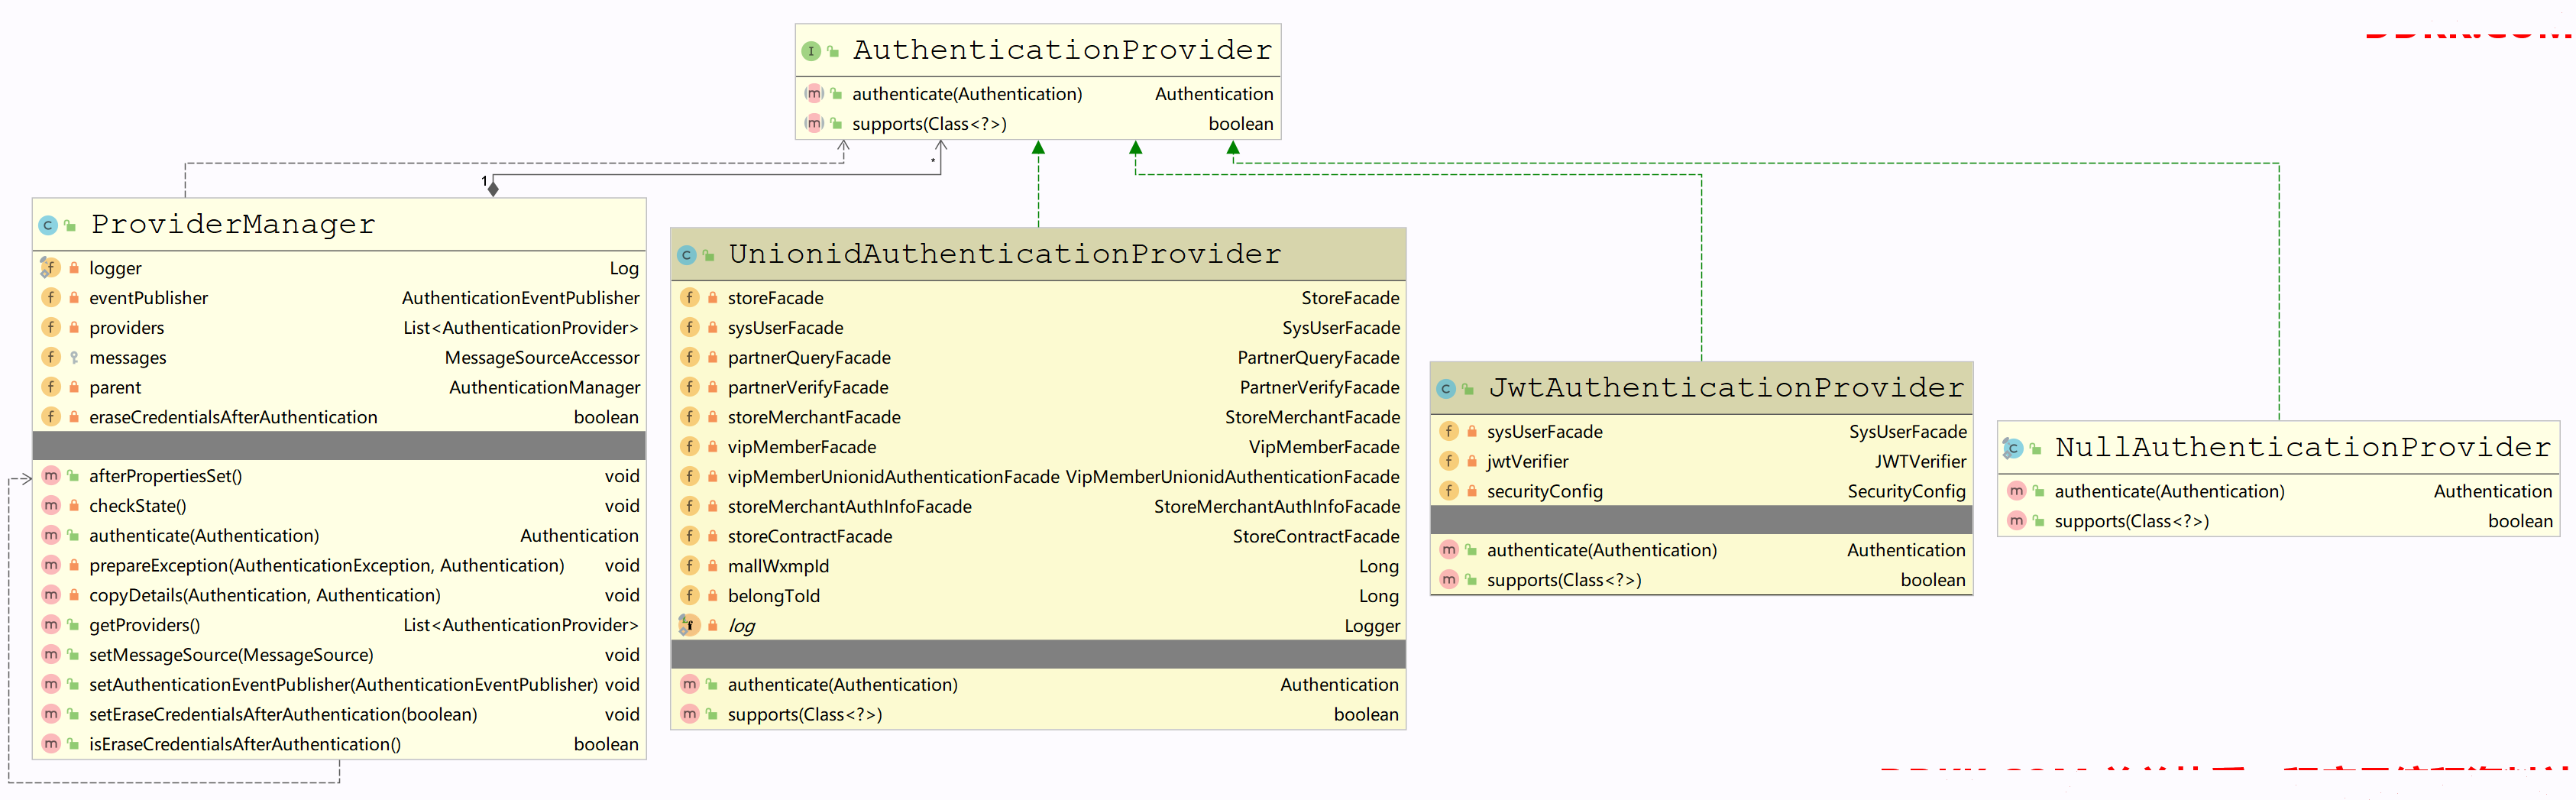The height and width of the screenshot is (800, 2576).
Task: Select the UnionidAuthenticationProvider class title
Action: 1004,255
